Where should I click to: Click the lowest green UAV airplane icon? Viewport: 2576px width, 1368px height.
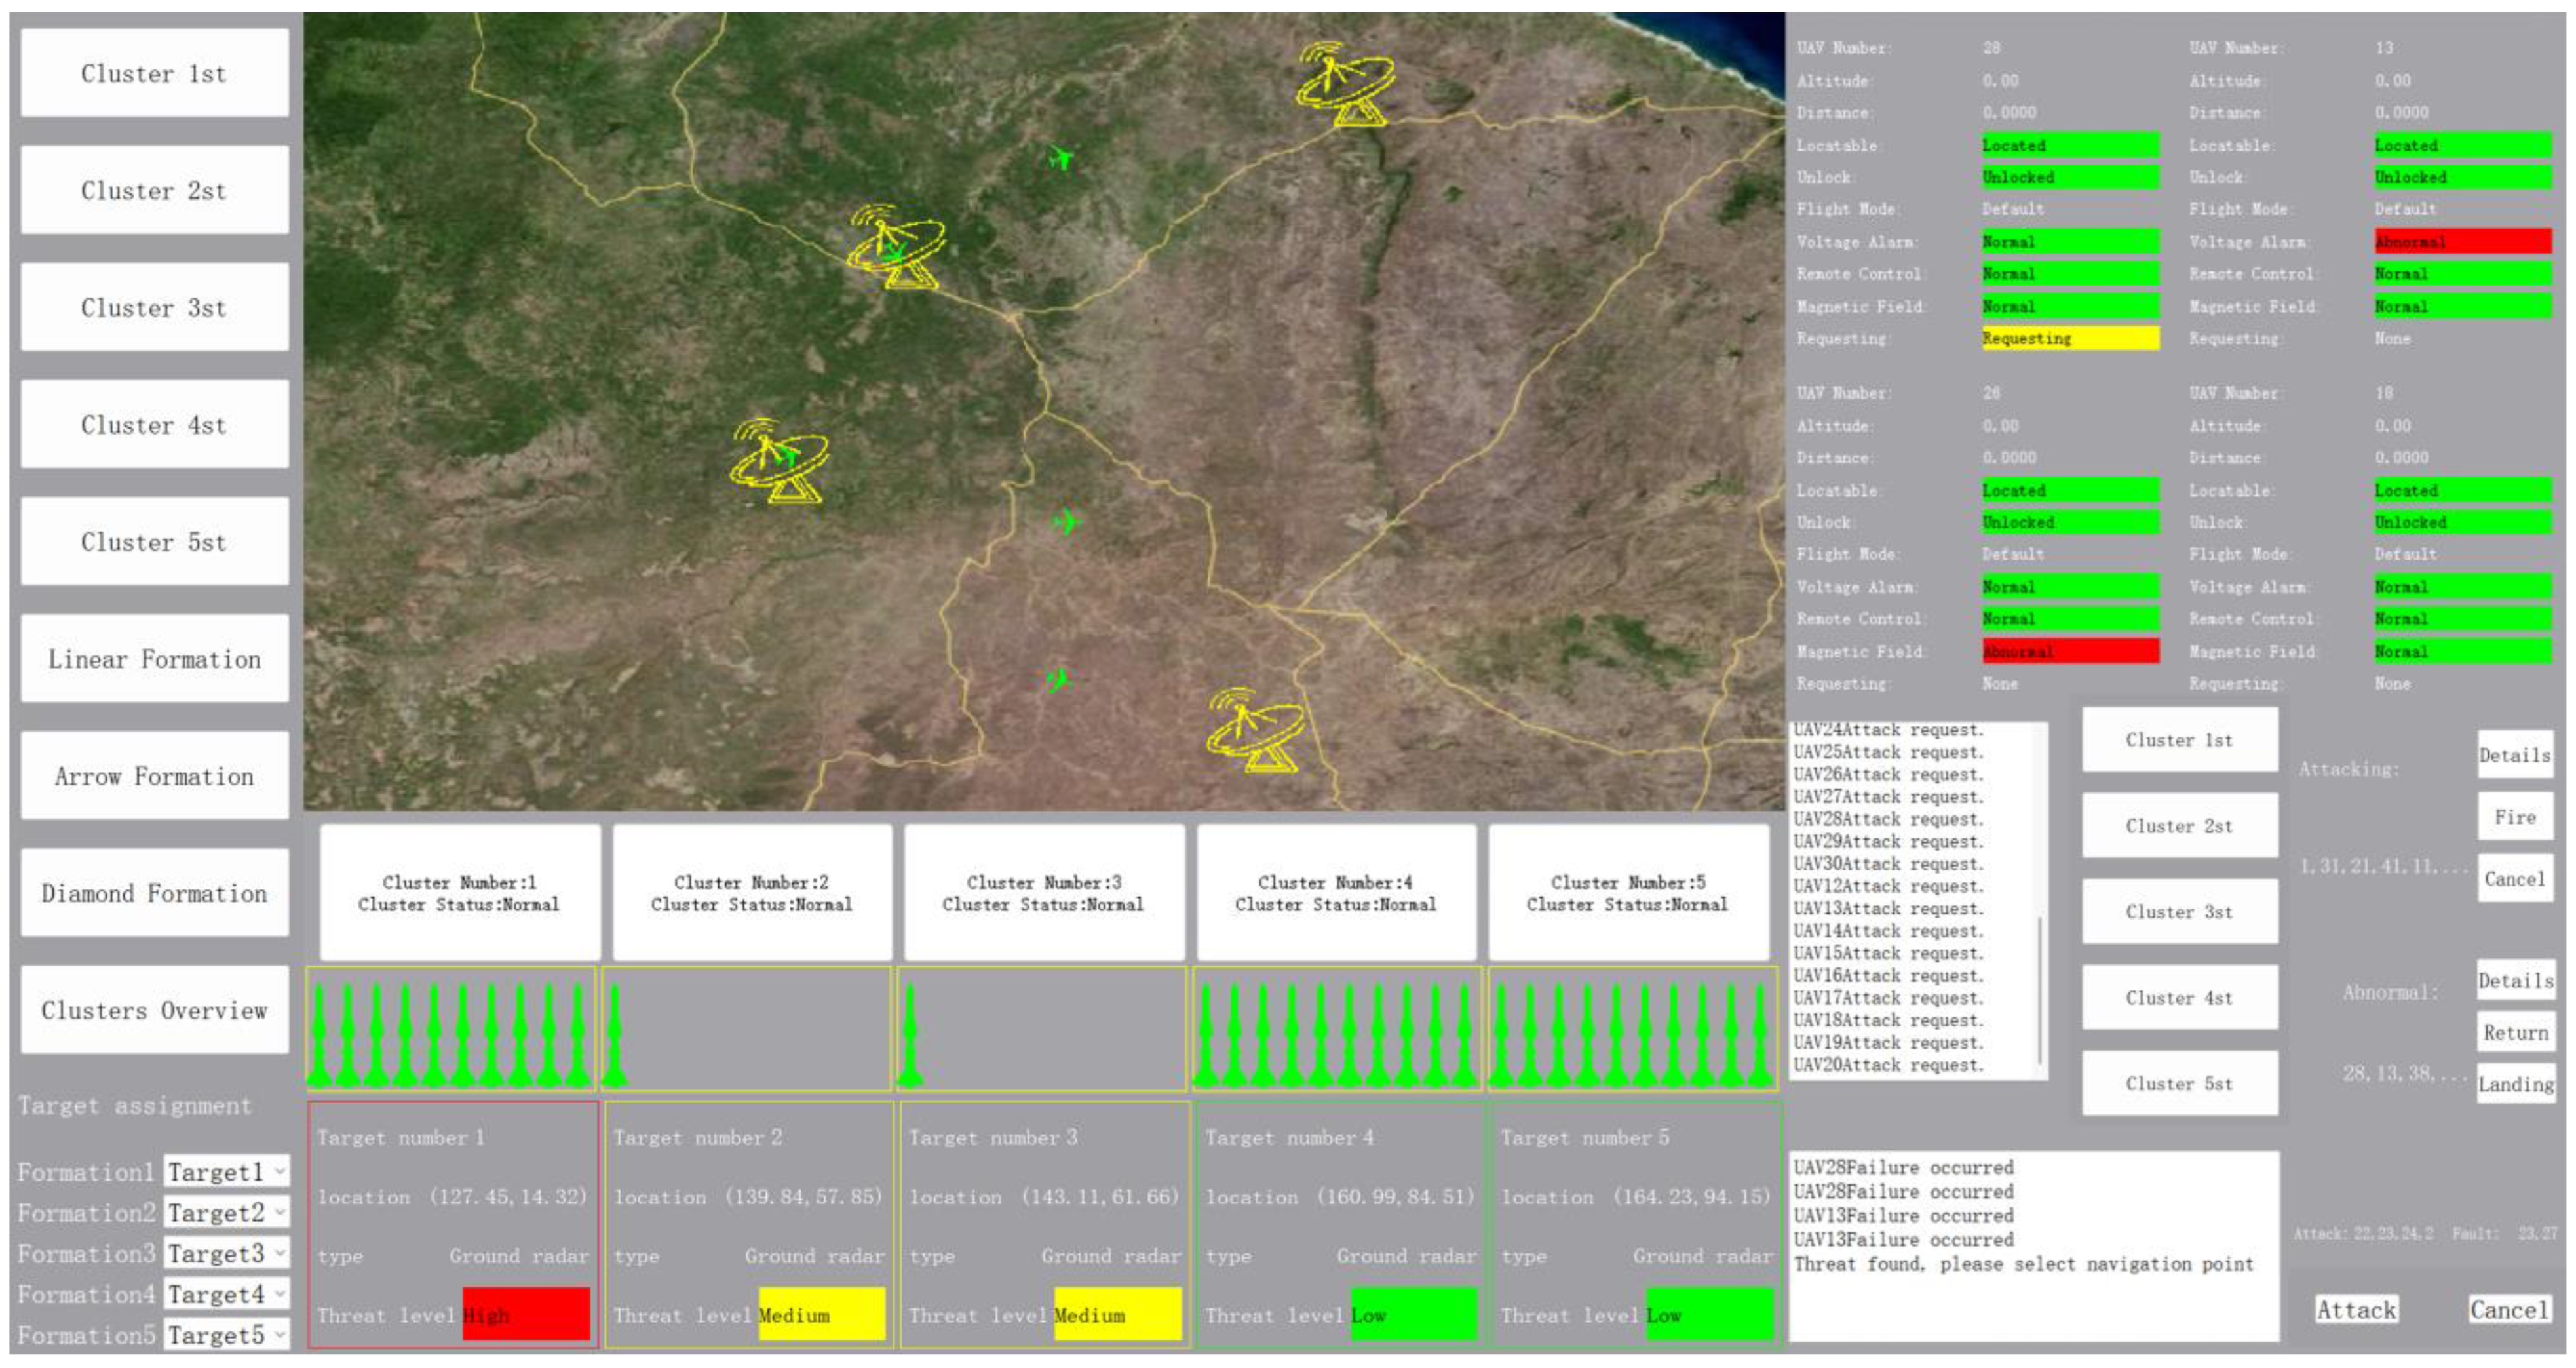[1058, 680]
